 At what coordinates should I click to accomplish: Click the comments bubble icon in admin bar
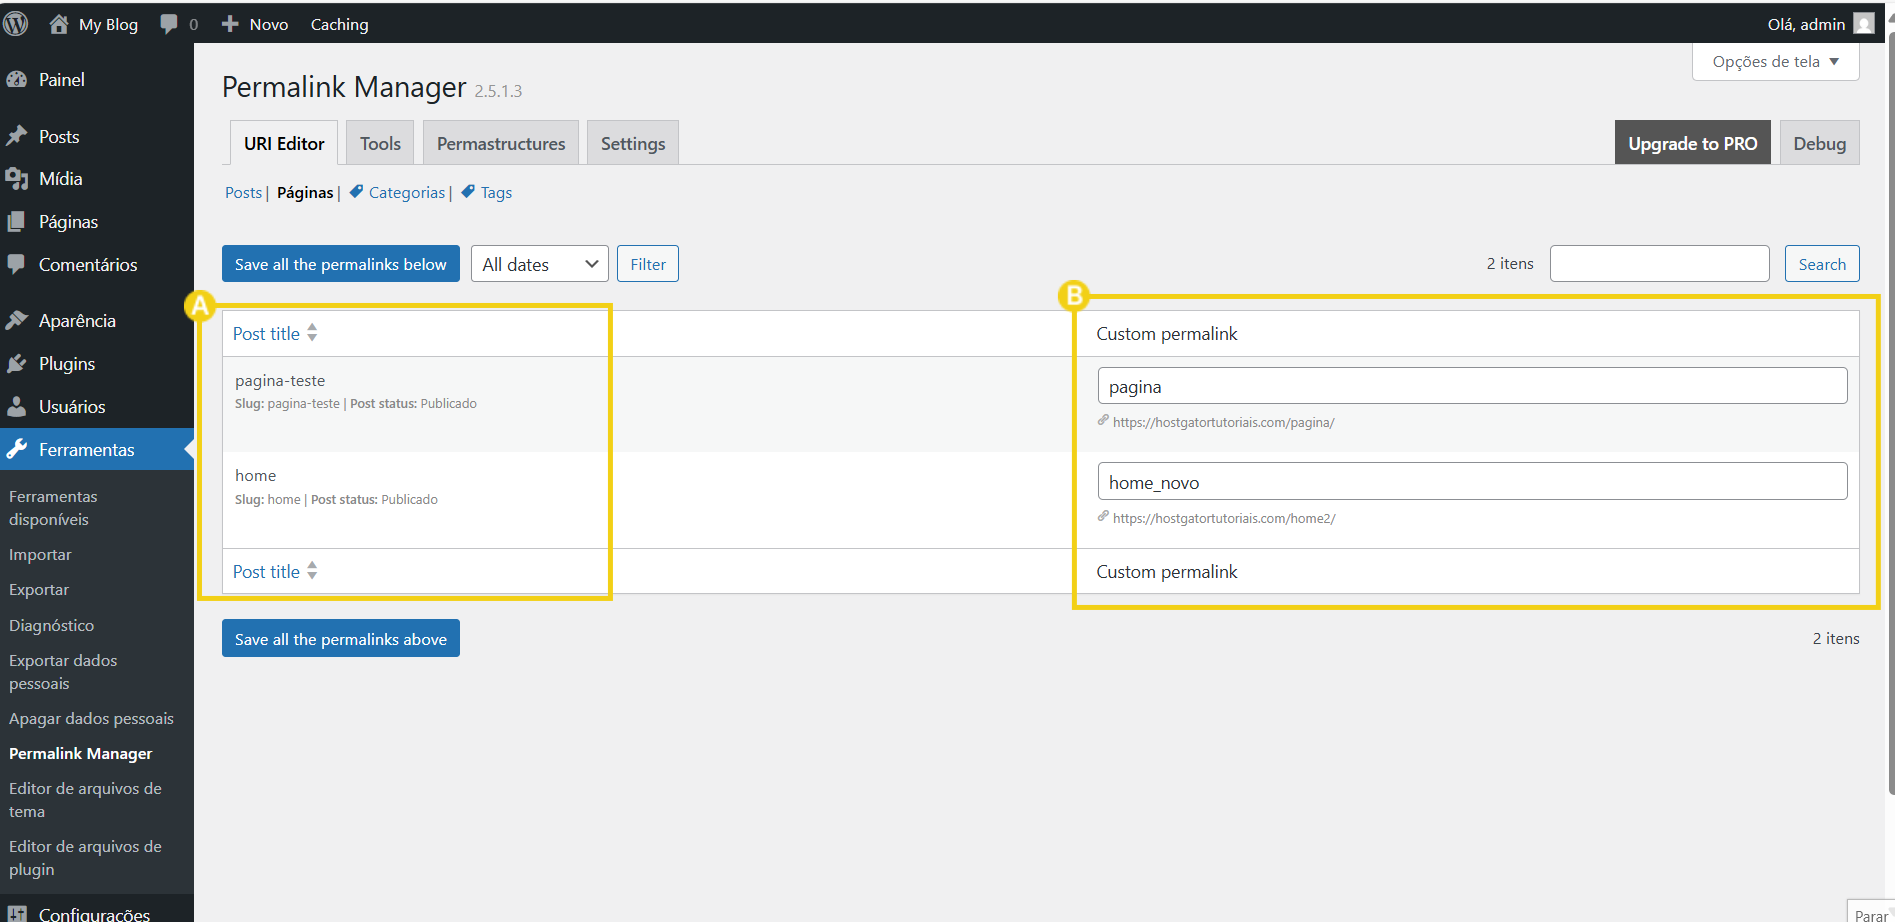click(169, 24)
